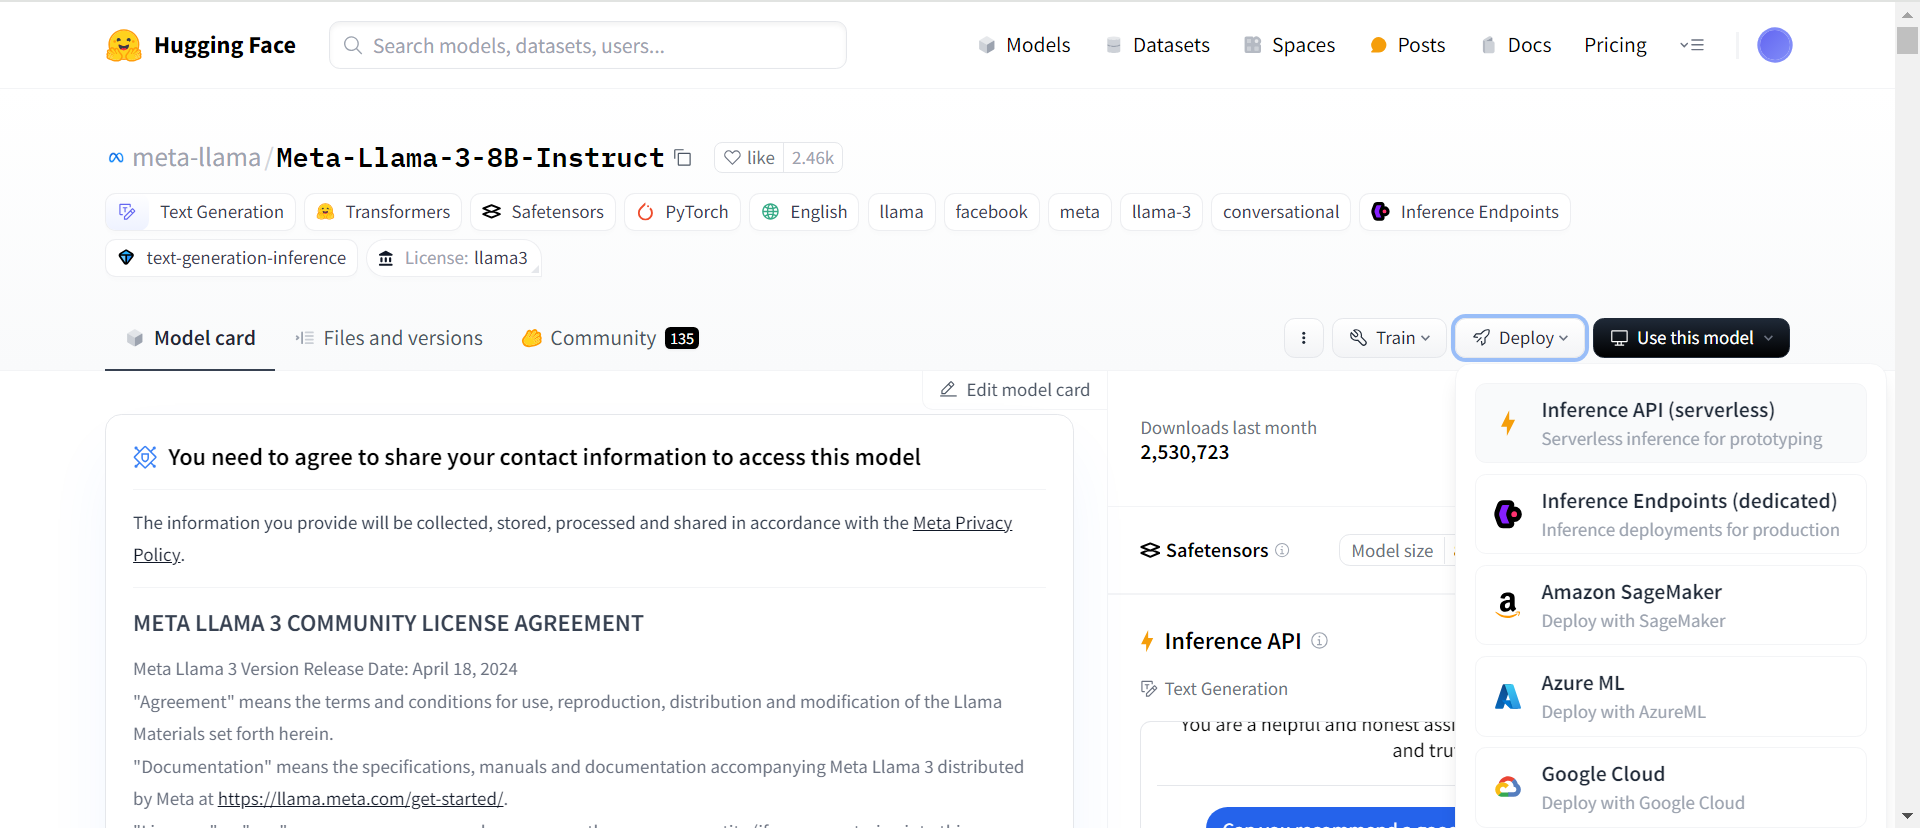Screen dimensions: 1920x828
Task: Filter by the English language tag
Action: [804, 212]
